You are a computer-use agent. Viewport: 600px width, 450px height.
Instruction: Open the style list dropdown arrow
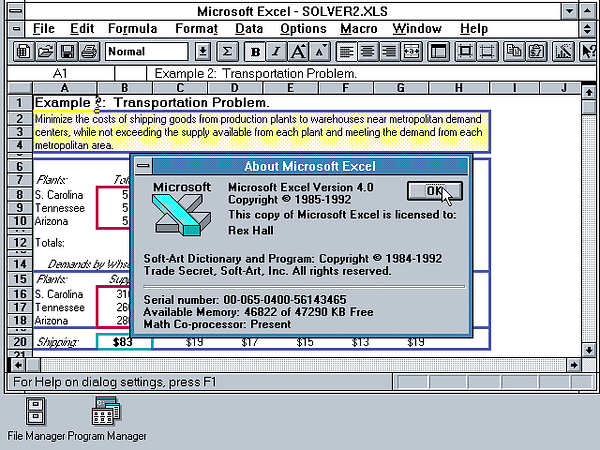click(x=203, y=51)
